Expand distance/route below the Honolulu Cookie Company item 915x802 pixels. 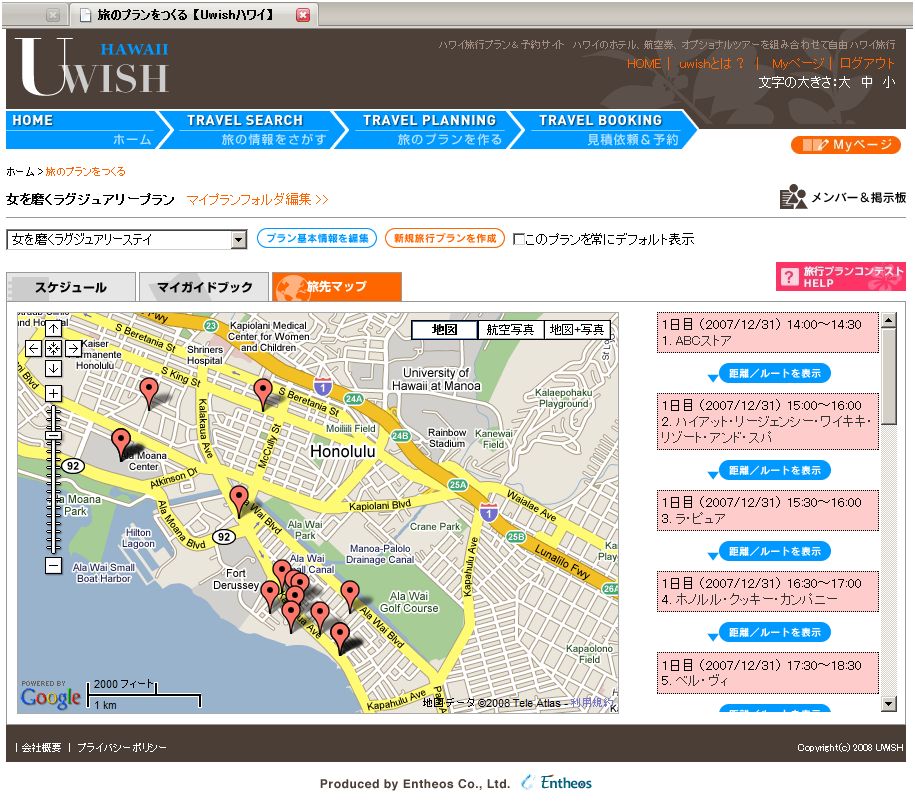tap(774, 633)
